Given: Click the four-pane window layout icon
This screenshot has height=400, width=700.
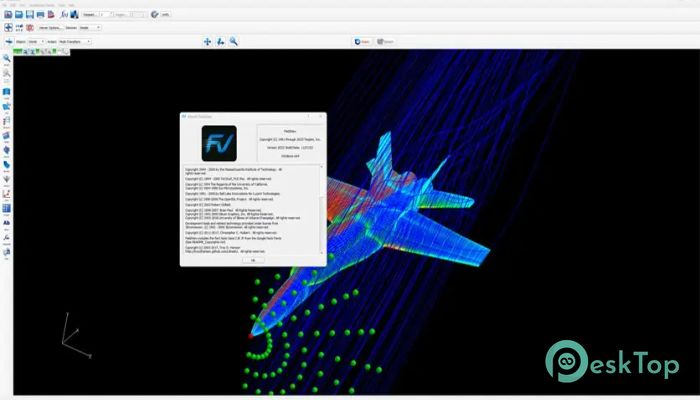Looking at the screenshot, I should [x=8, y=28].
